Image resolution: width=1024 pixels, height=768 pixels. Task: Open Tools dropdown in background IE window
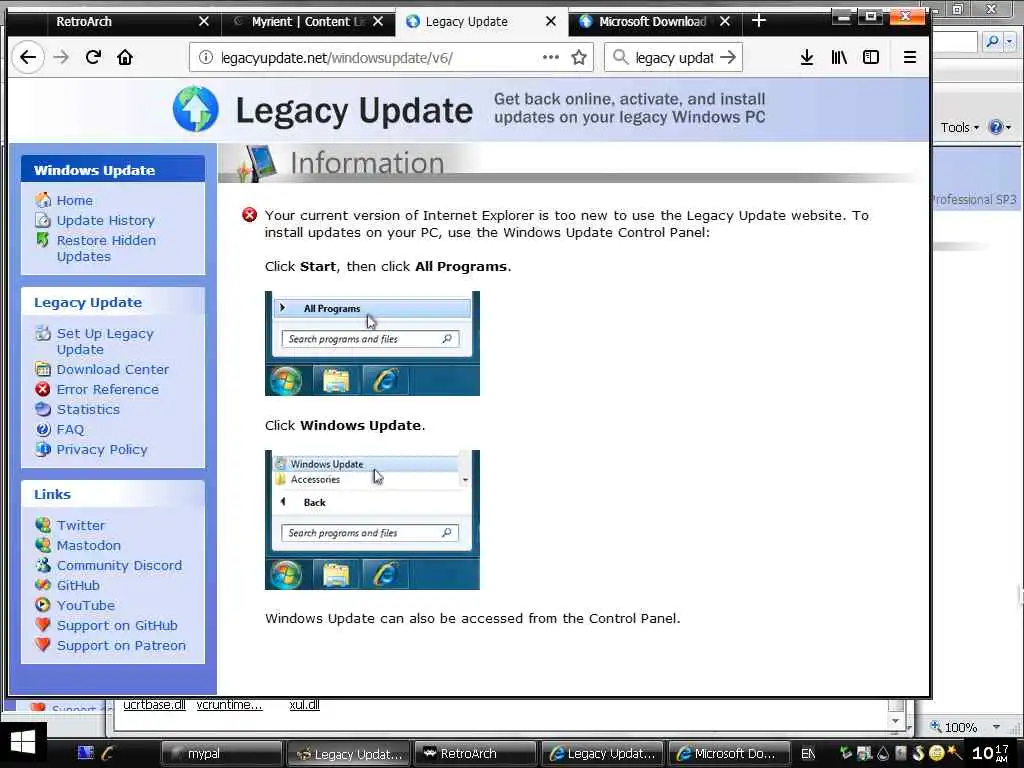tap(959, 127)
